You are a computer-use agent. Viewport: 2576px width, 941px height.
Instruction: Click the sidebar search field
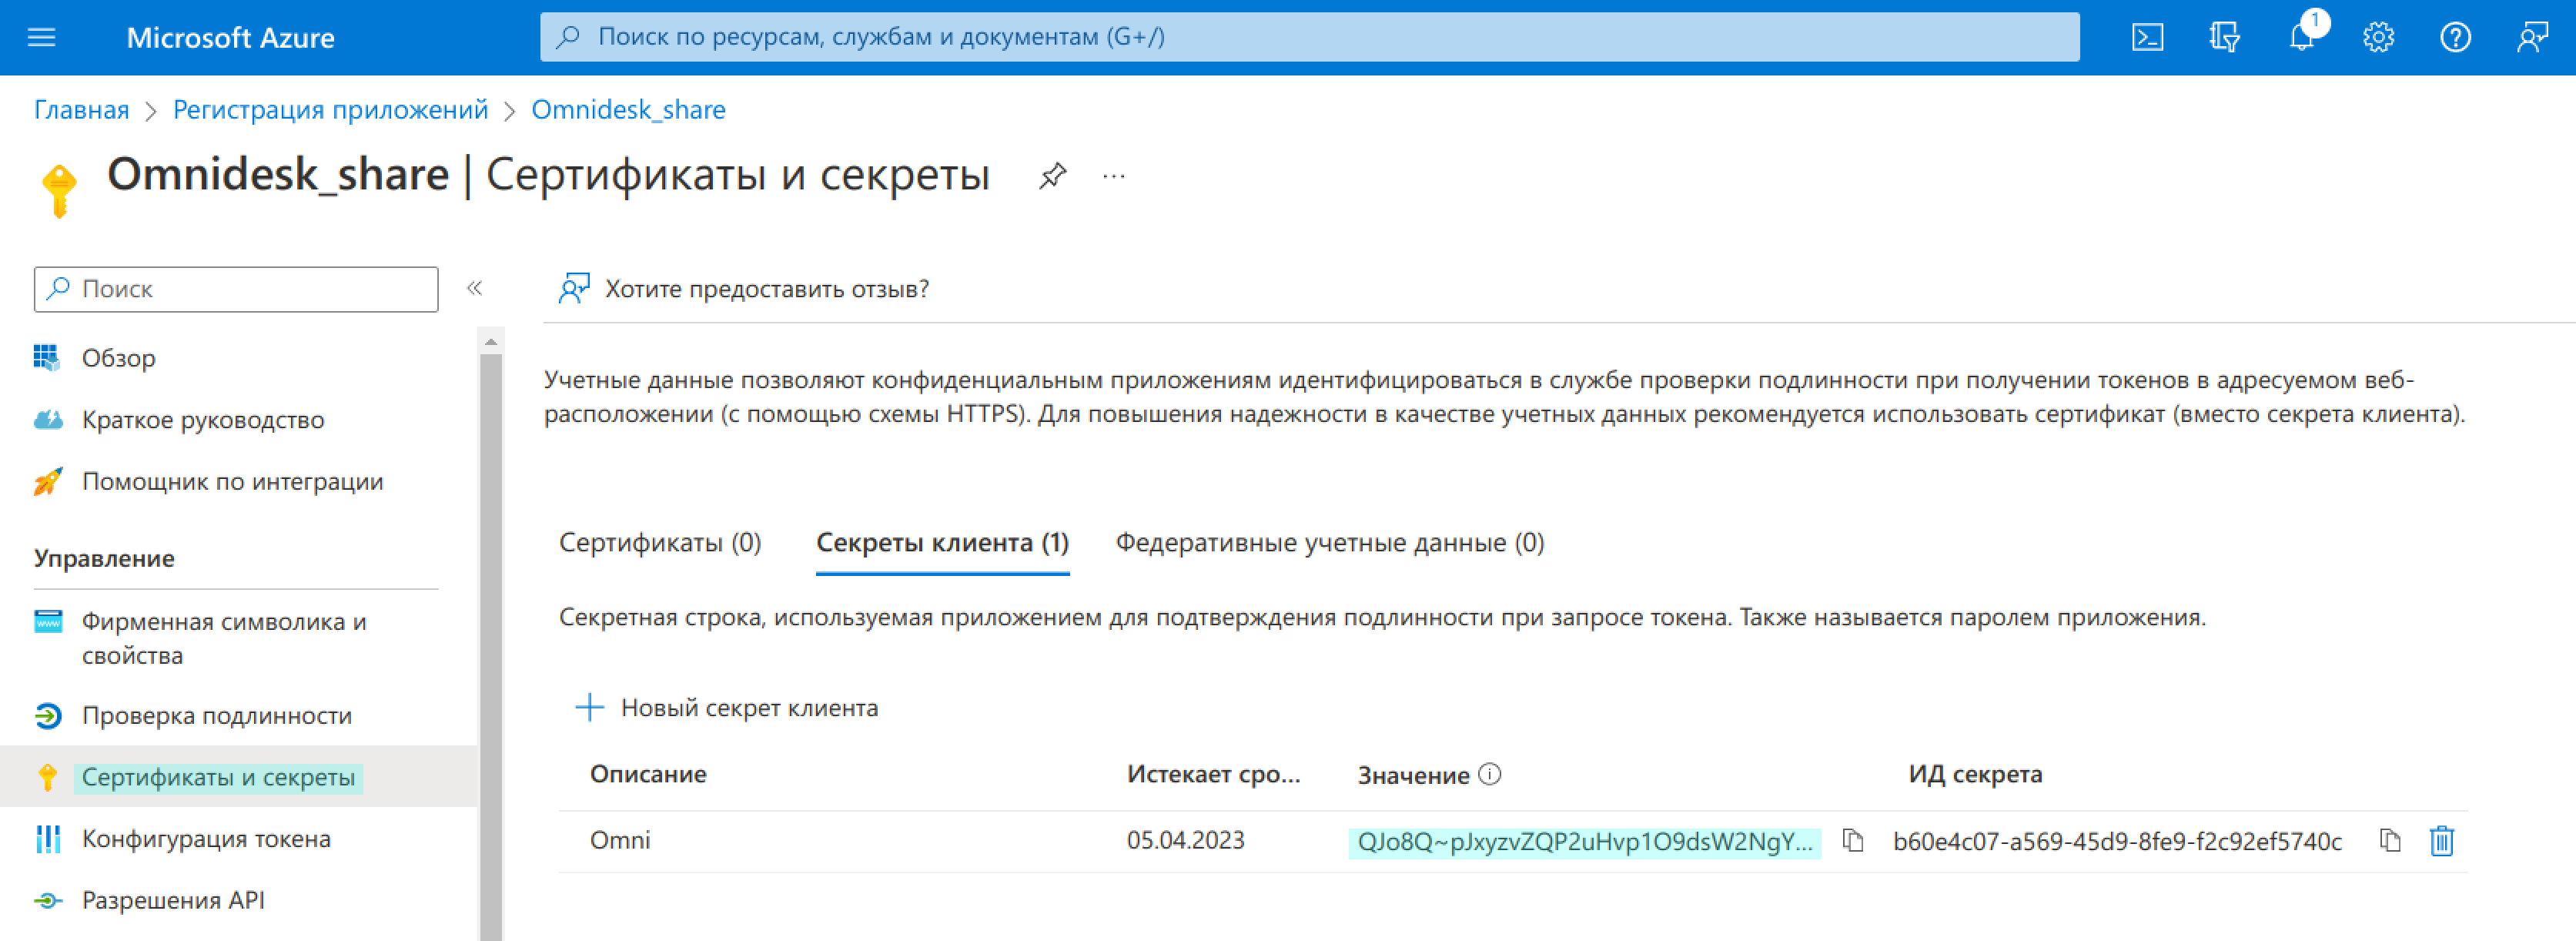coord(236,289)
